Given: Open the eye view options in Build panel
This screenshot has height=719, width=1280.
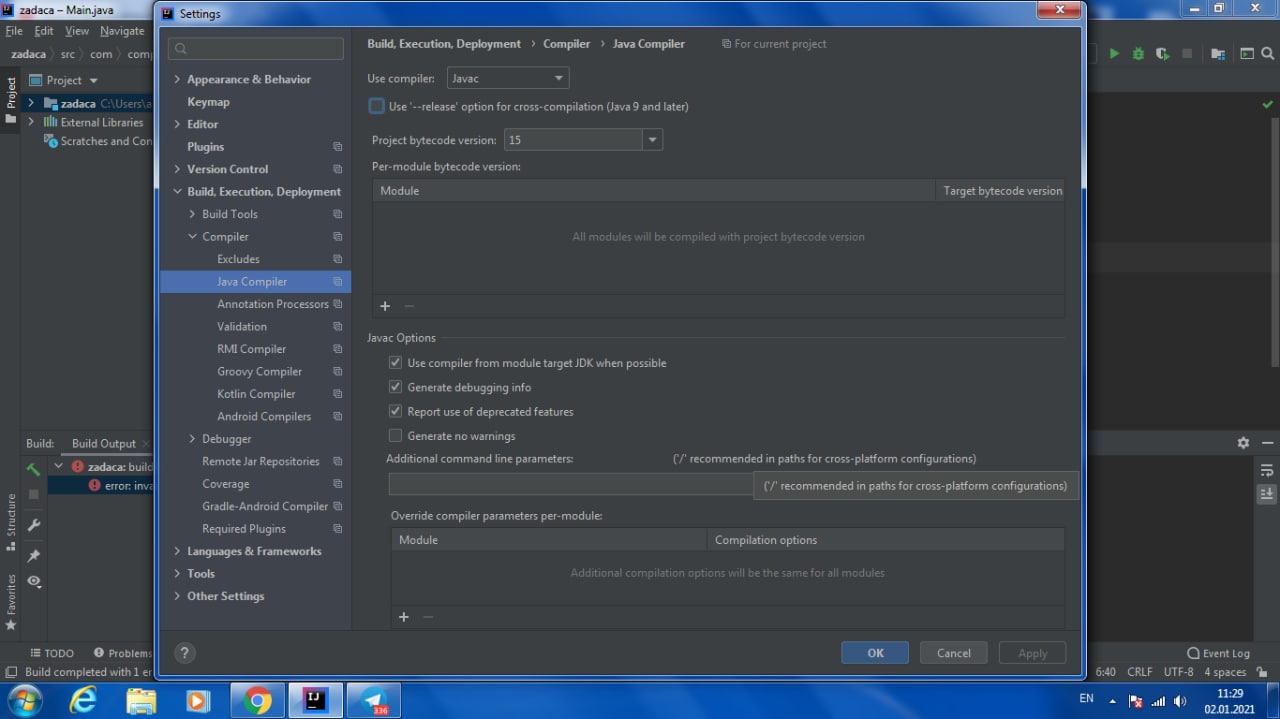Looking at the screenshot, I should 33,581.
